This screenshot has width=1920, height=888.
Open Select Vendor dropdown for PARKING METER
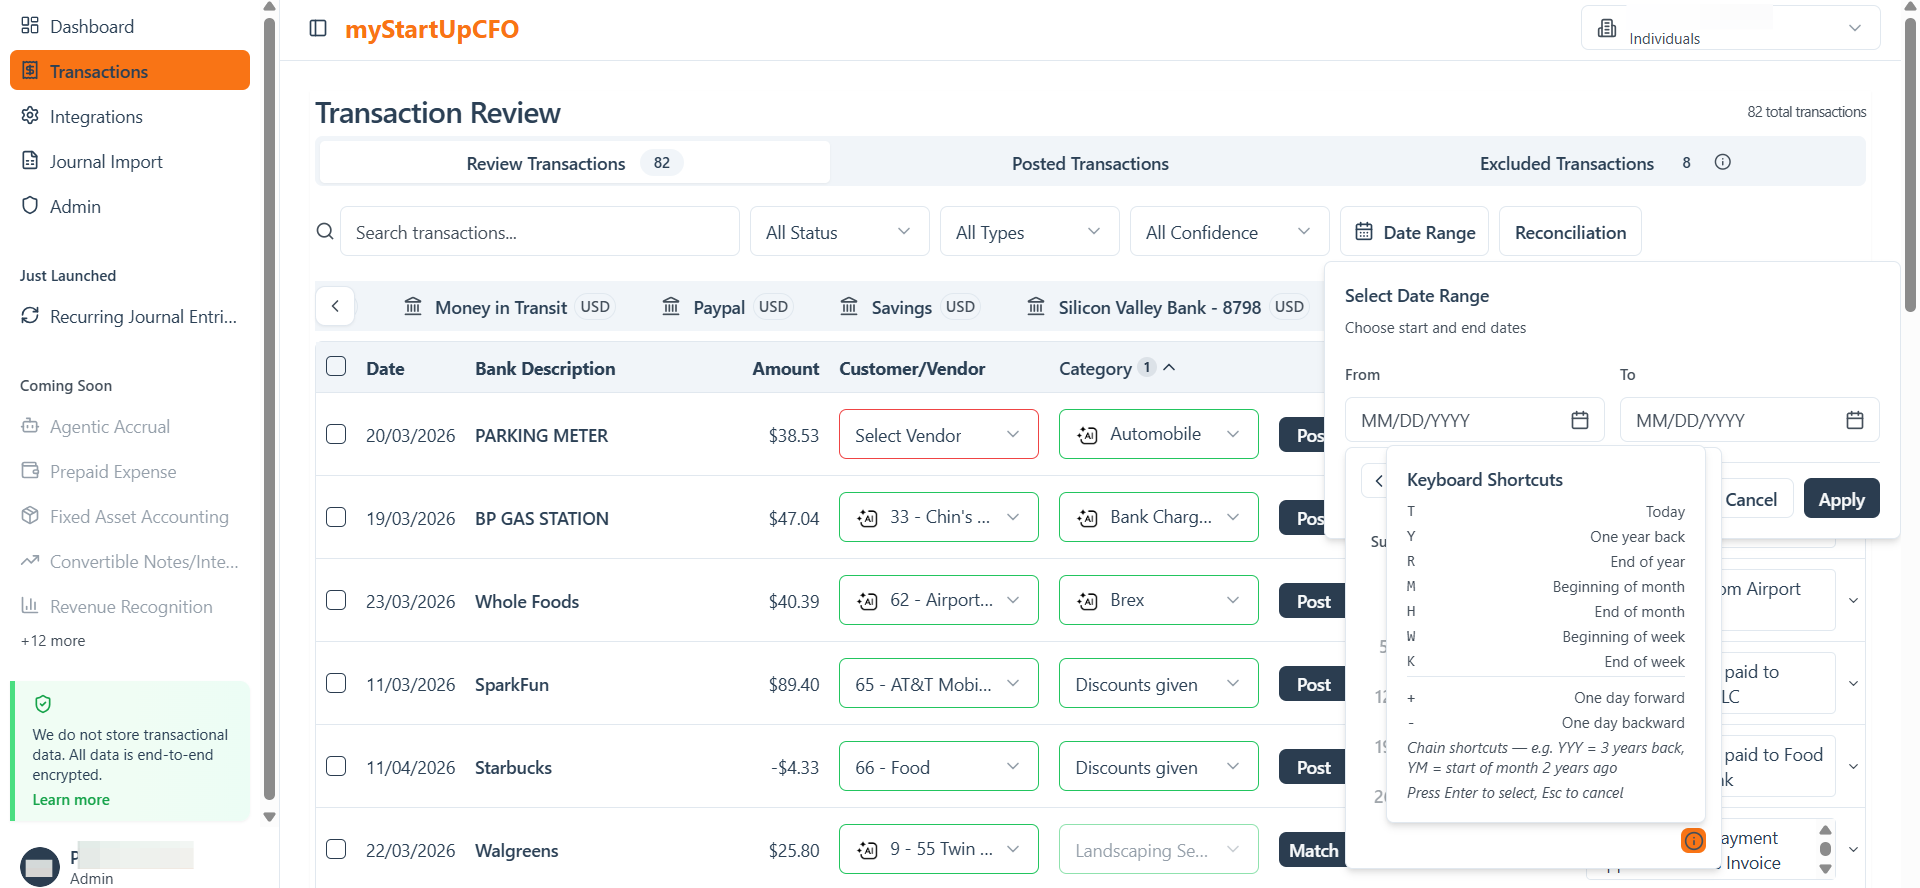pyautogui.click(x=938, y=434)
